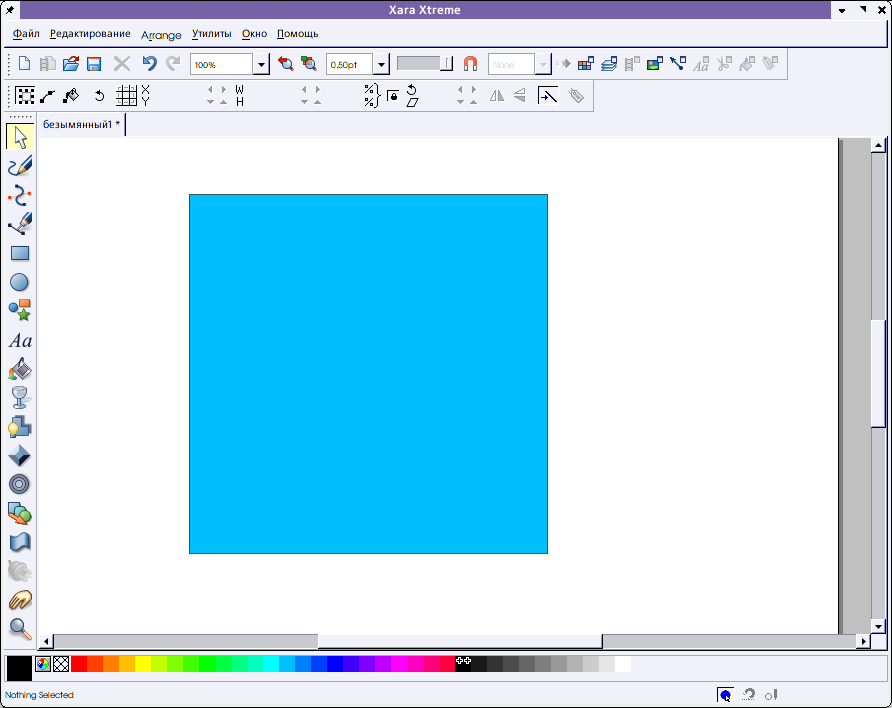Expand the 100% zoom level dropdown
892x708 pixels.
[261, 65]
